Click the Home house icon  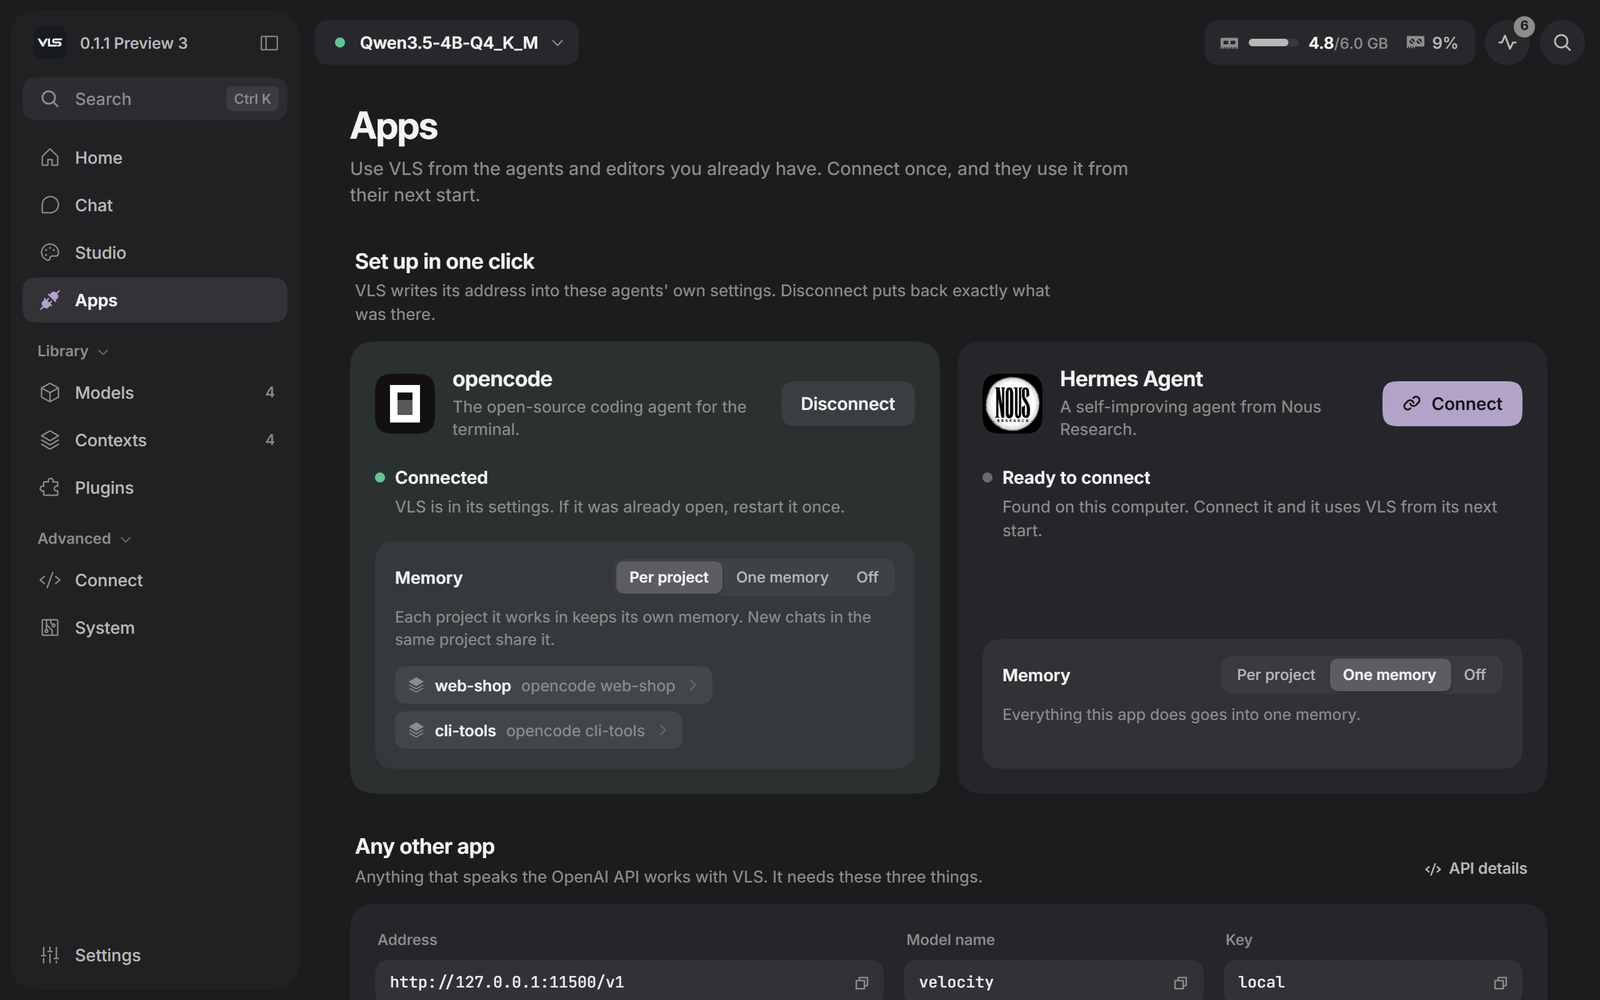[50, 158]
